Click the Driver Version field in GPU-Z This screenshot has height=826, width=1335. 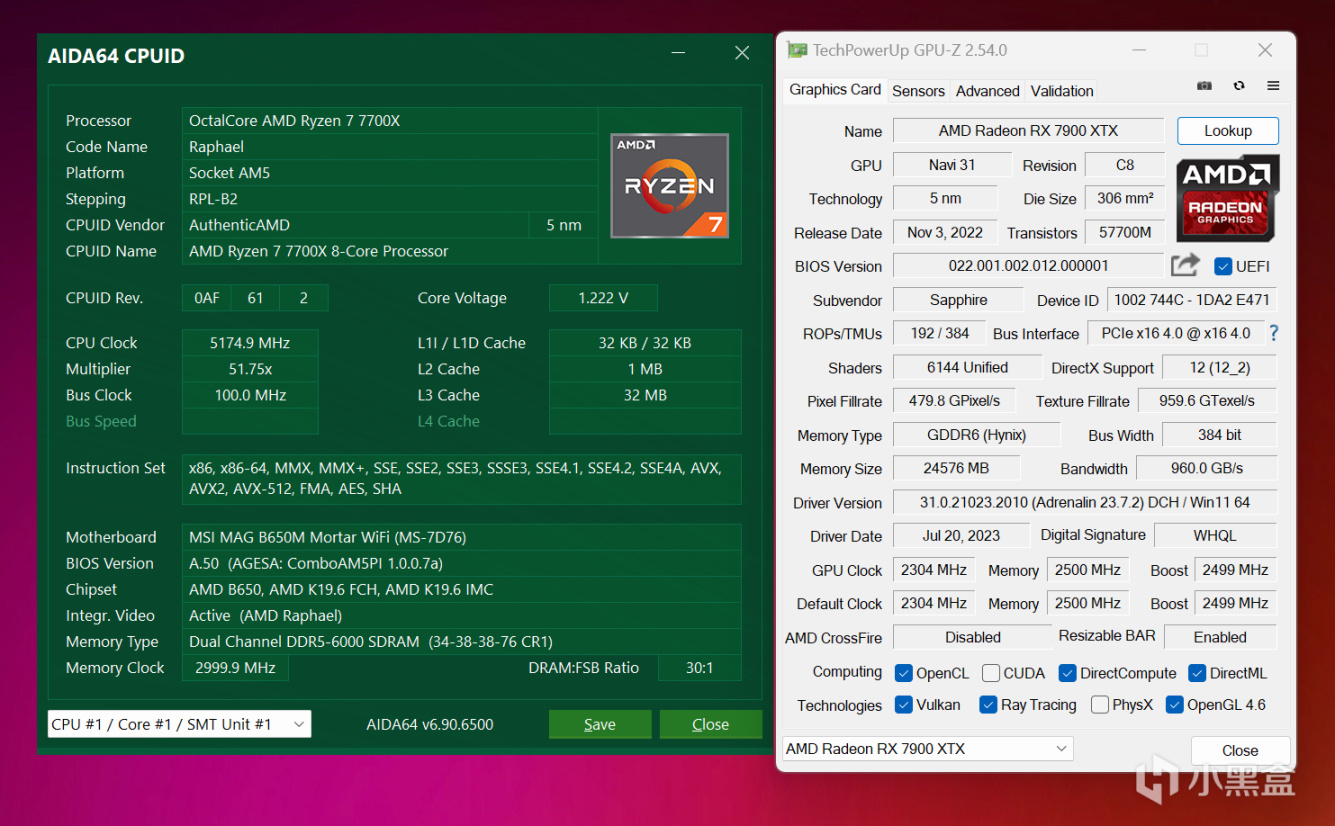(1084, 503)
